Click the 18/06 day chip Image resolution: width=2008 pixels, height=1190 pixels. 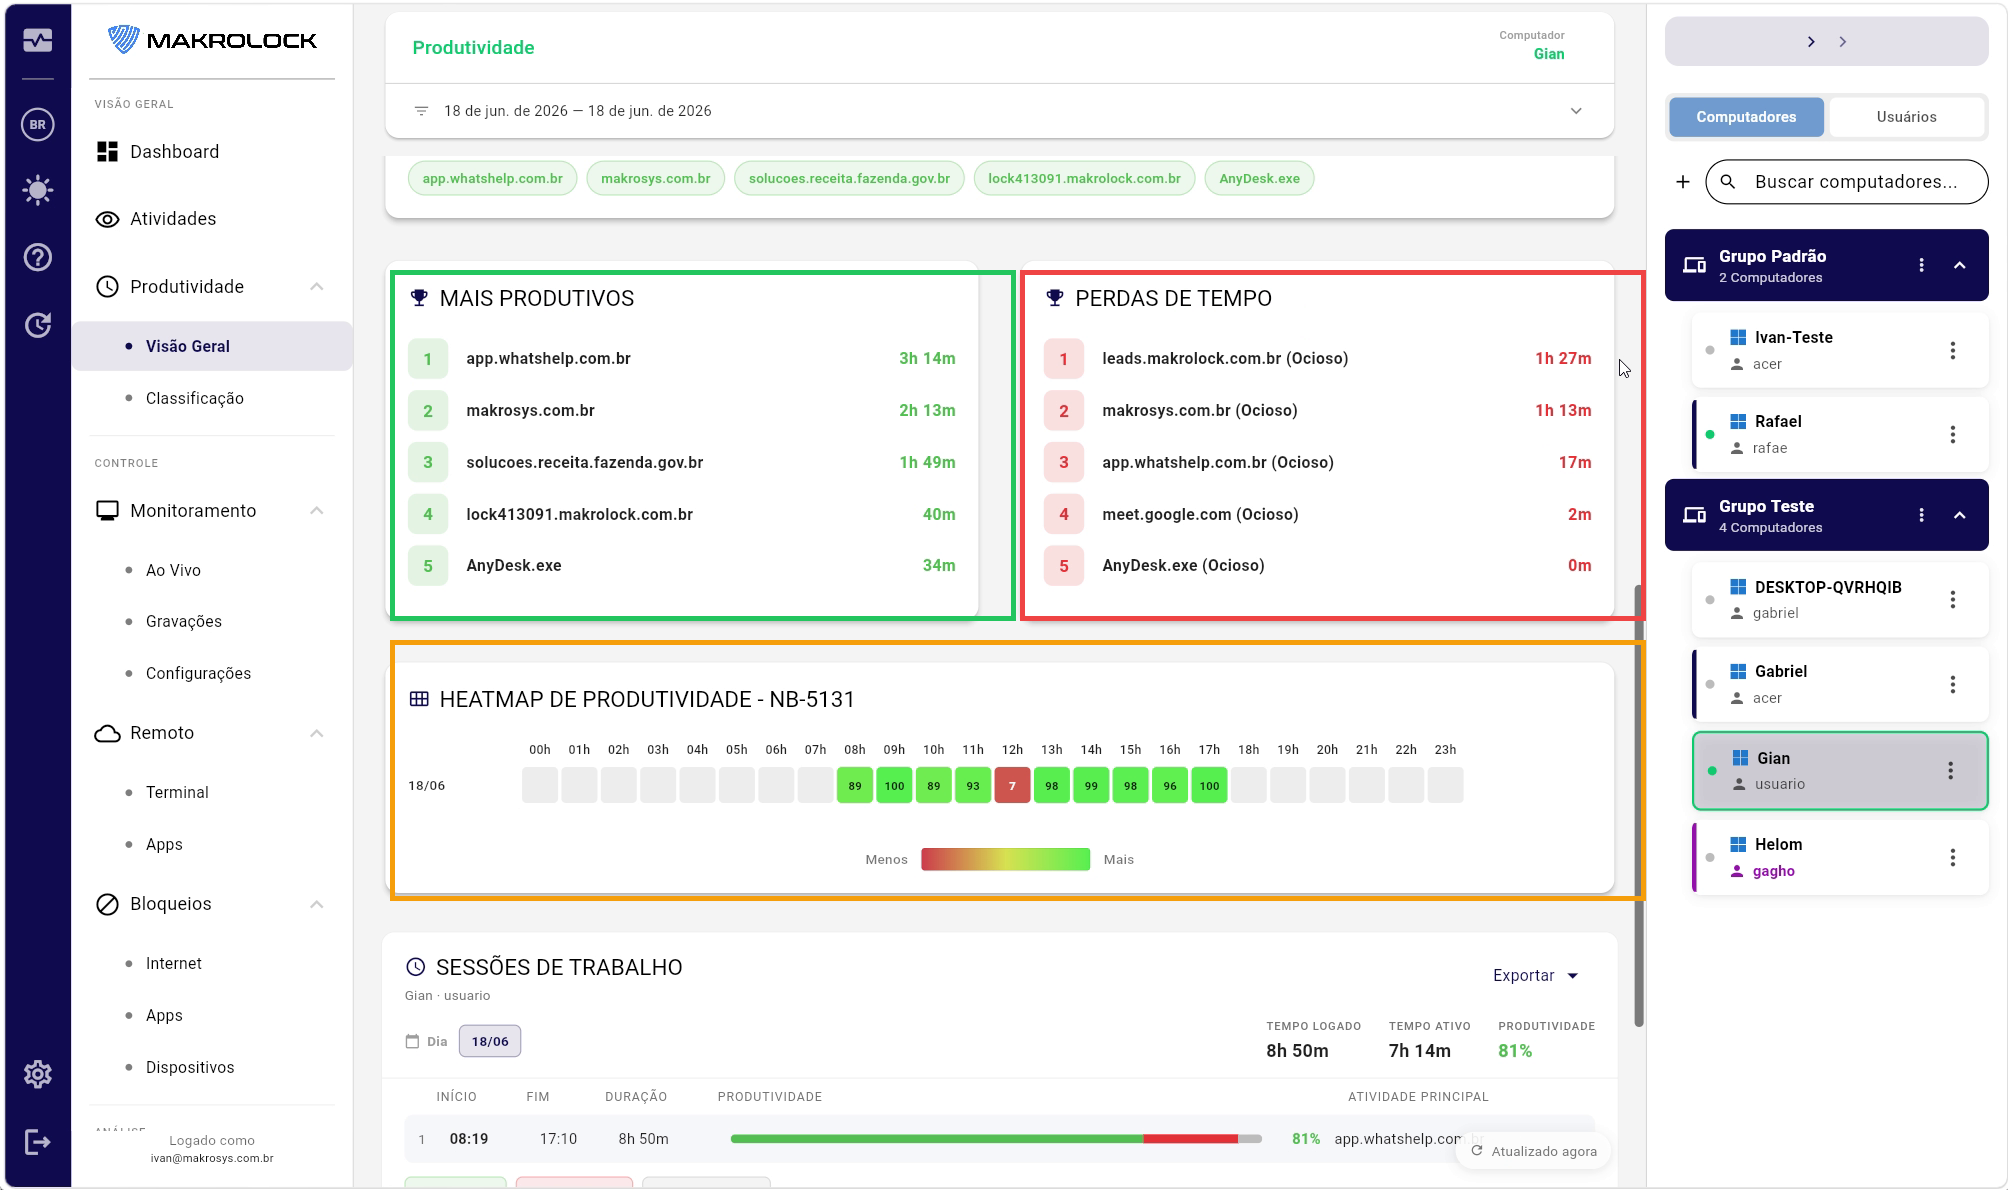click(x=490, y=1041)
